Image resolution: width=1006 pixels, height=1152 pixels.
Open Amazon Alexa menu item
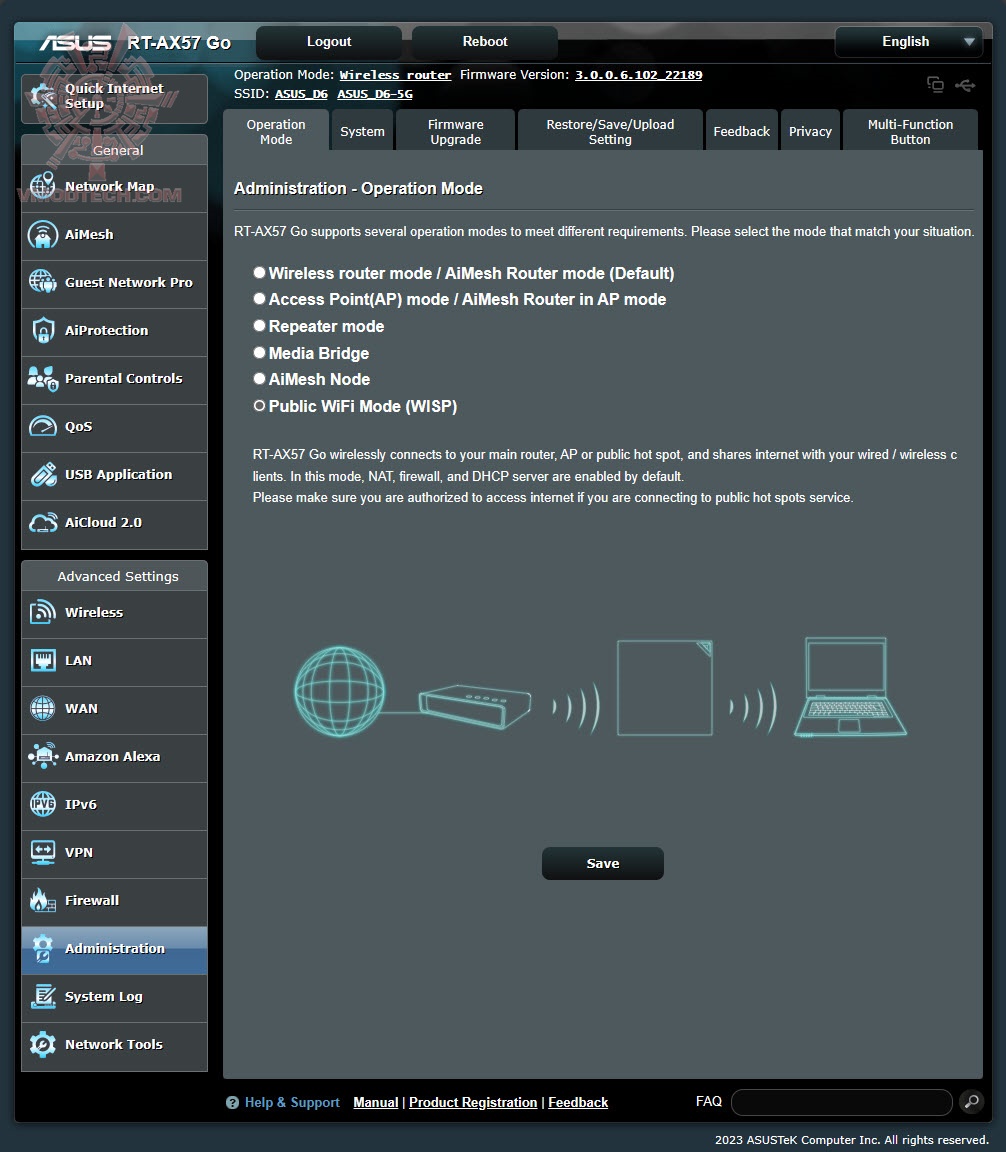pyautogui.click(x=115, y=757)
